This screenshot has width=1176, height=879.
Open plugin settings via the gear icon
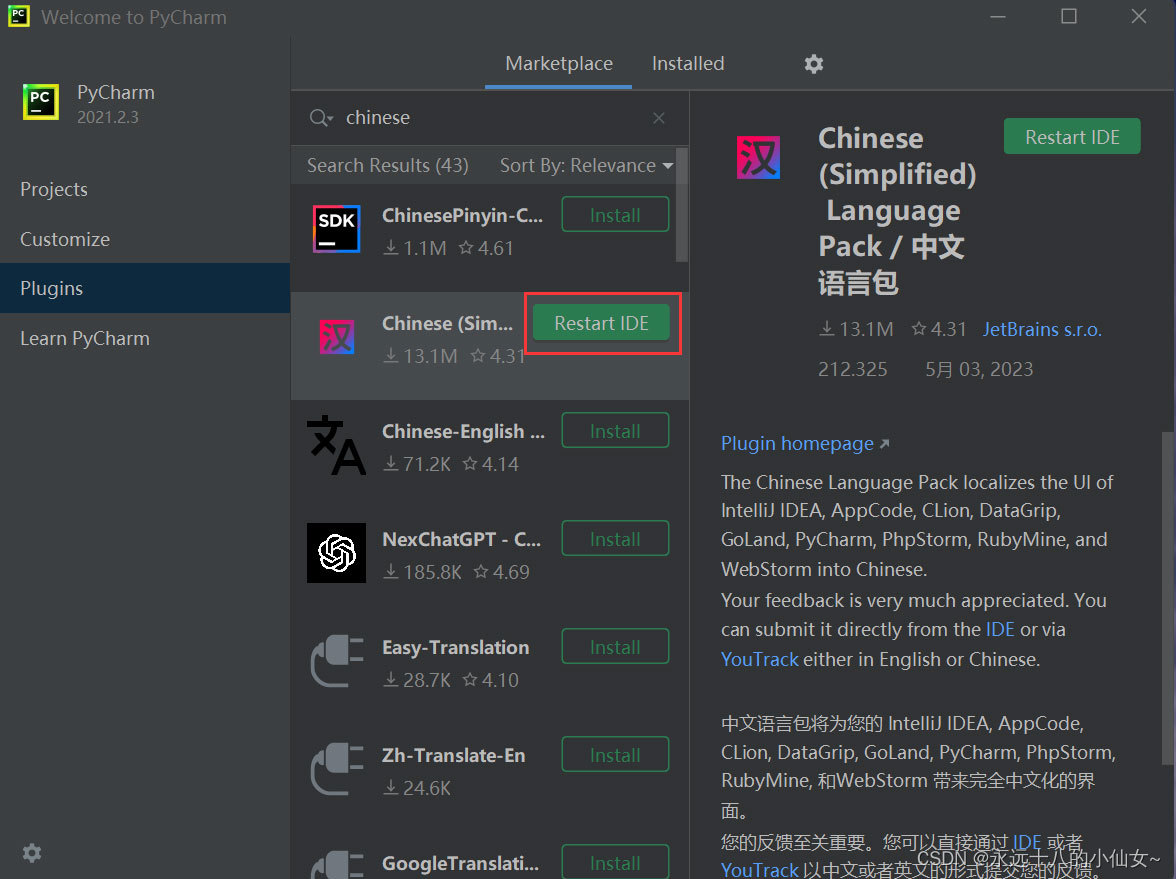(813, 63)
